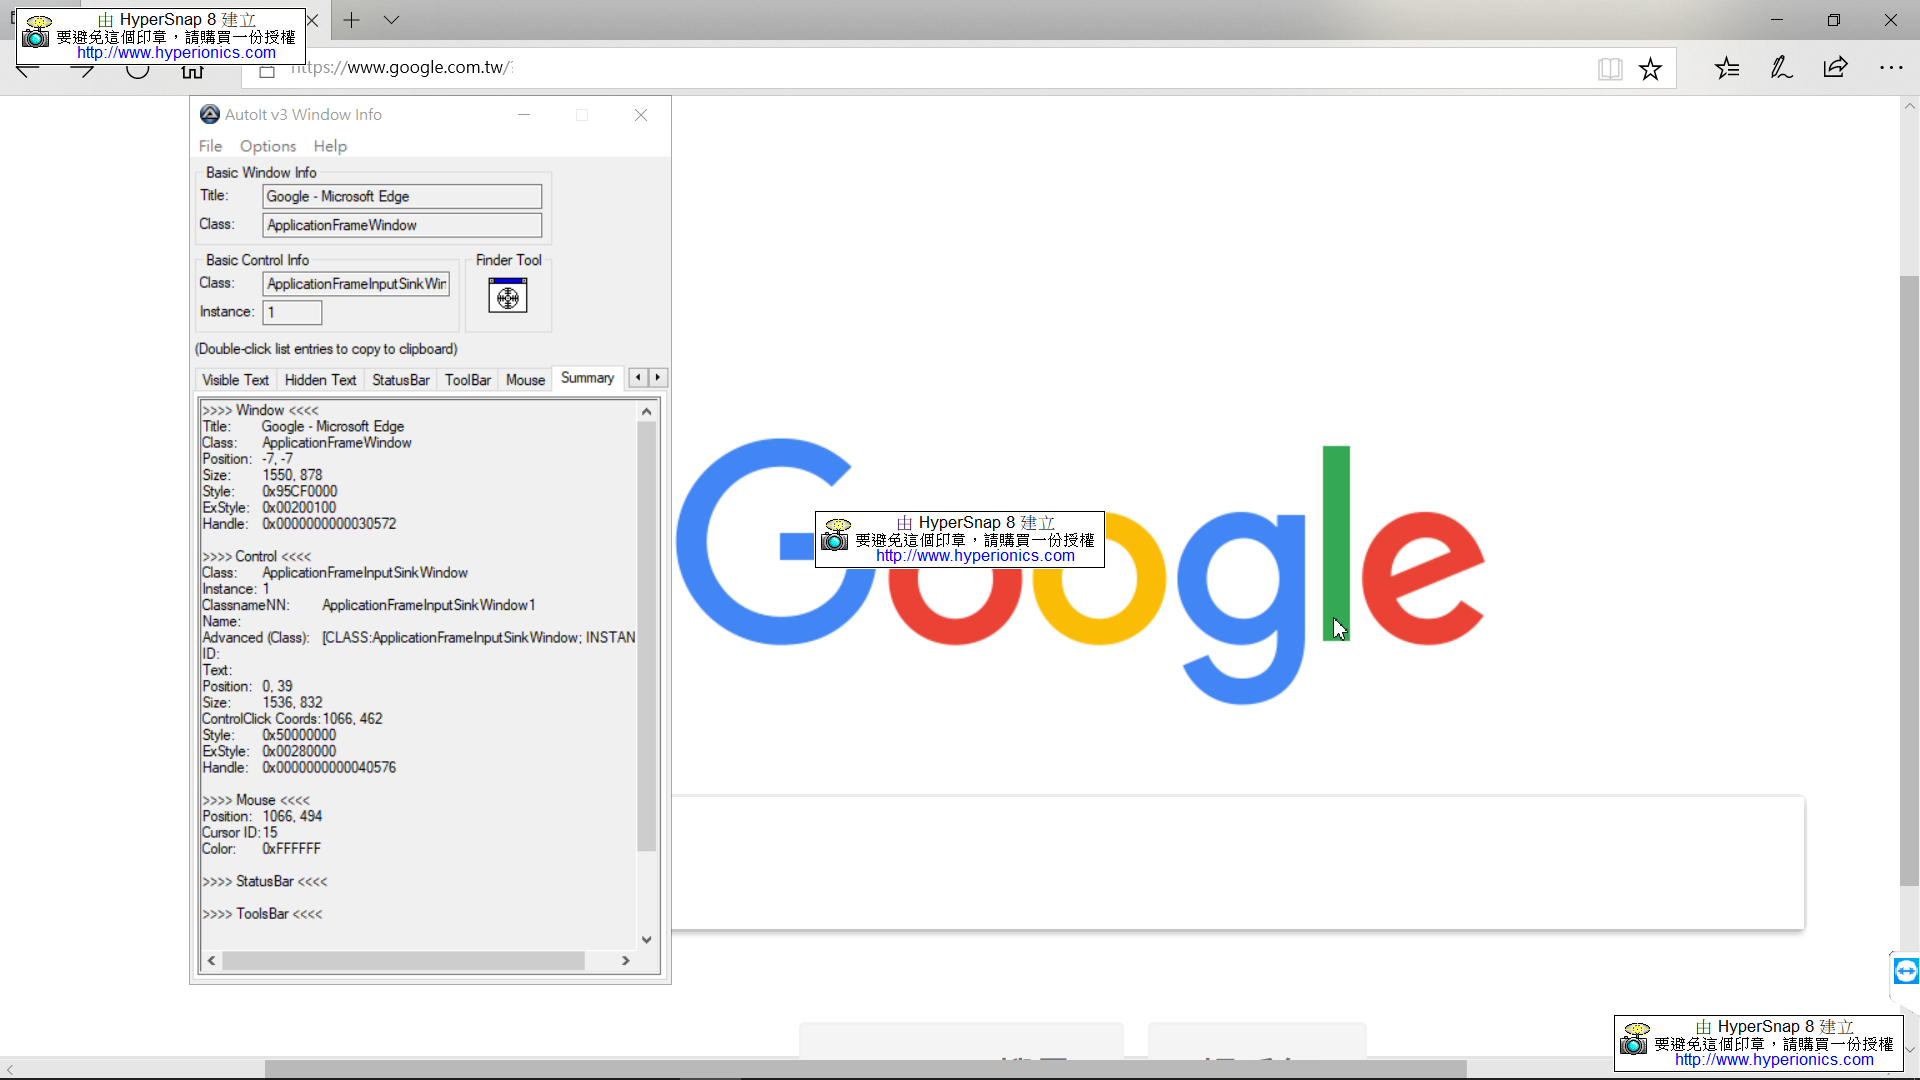
Task: Switch to the StatusBar tab
Action: pyautogui.click(x=400, y=380)
